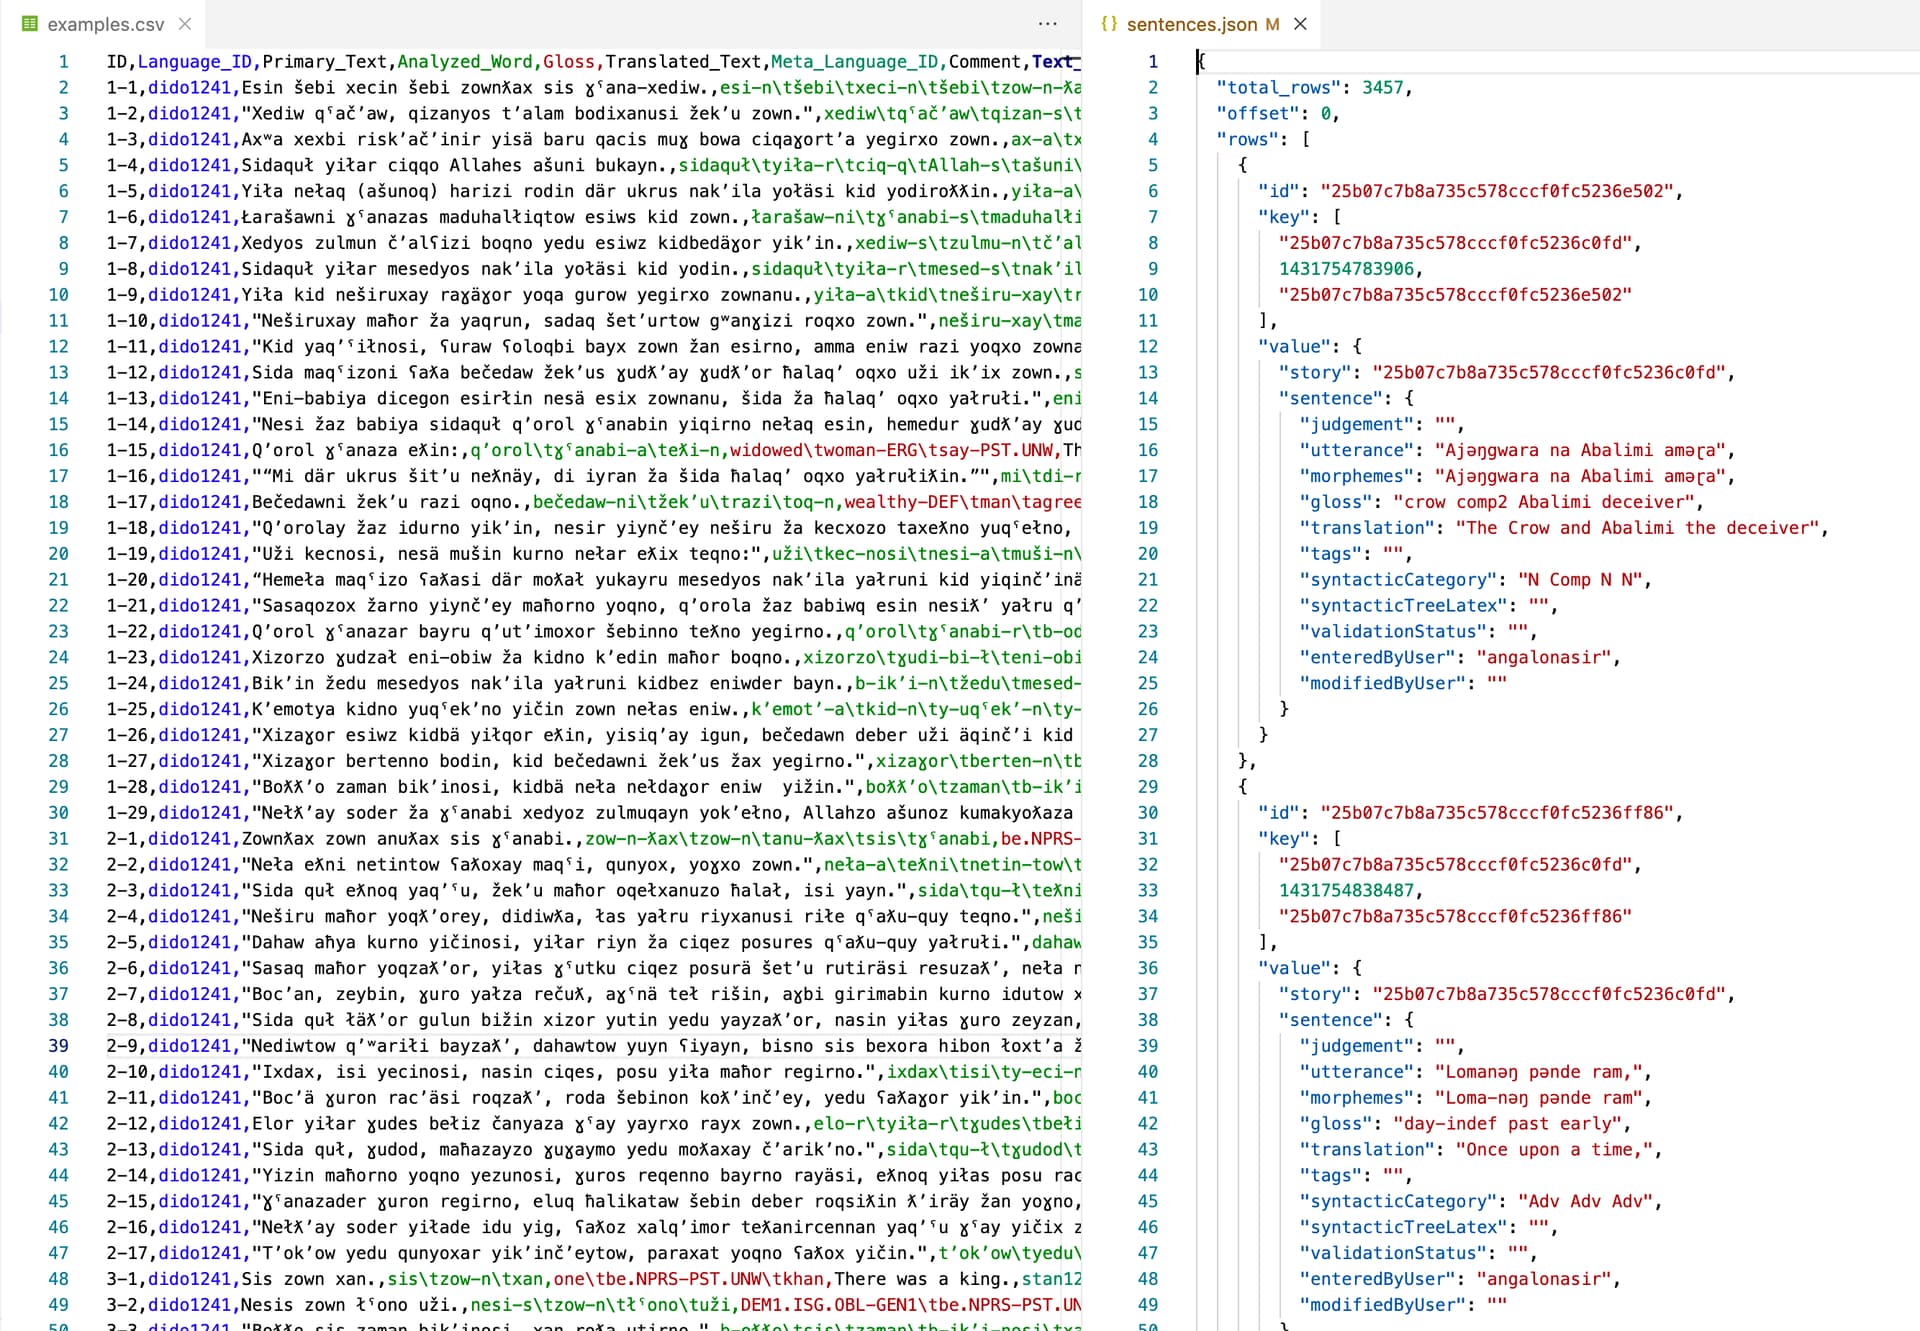This screenshot has height=1331, width=1920.
Task: Click the utterance value 'Lomanəŋ pənde ram,'
Action: point(1539,1072)
